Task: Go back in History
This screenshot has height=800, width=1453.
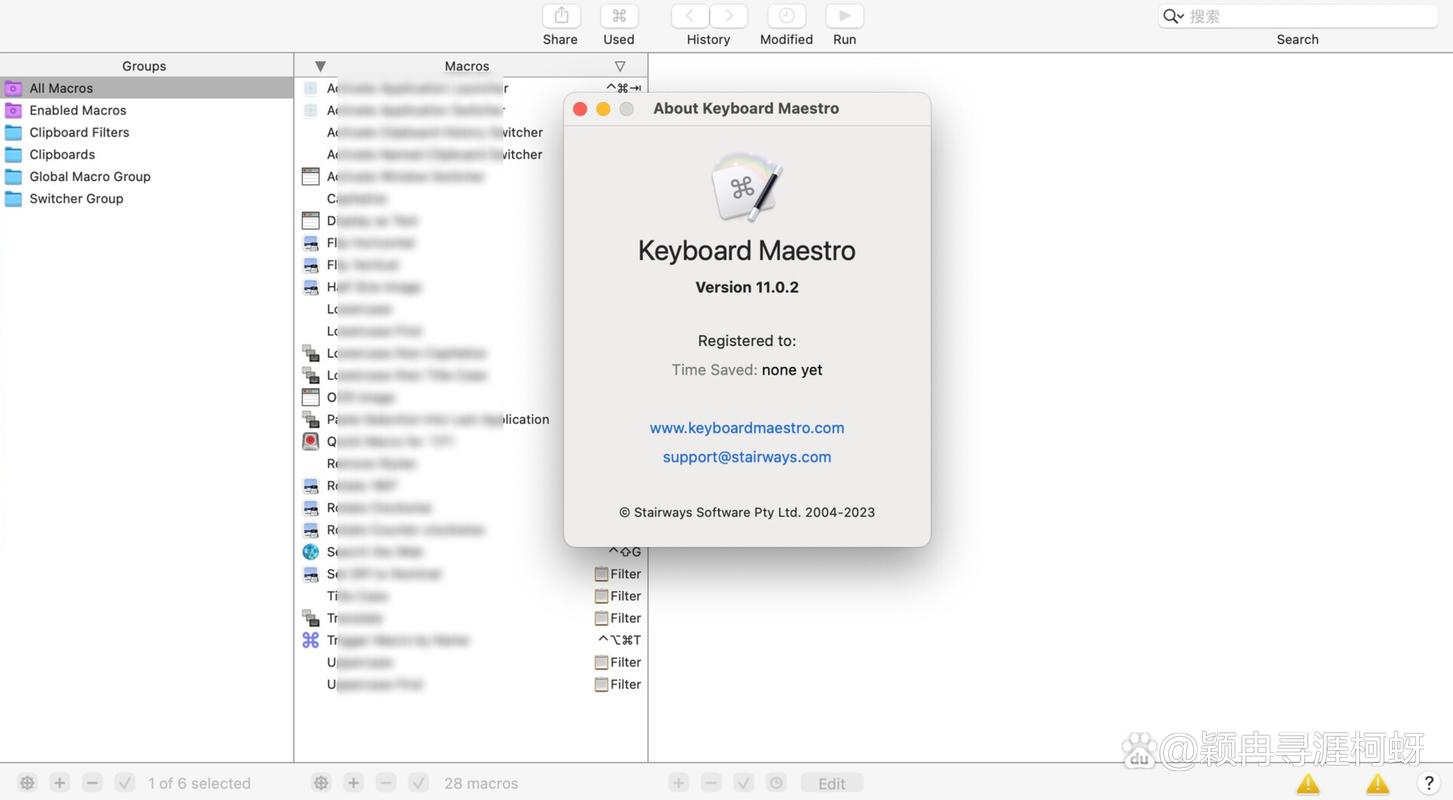Action: pos(690,16)
